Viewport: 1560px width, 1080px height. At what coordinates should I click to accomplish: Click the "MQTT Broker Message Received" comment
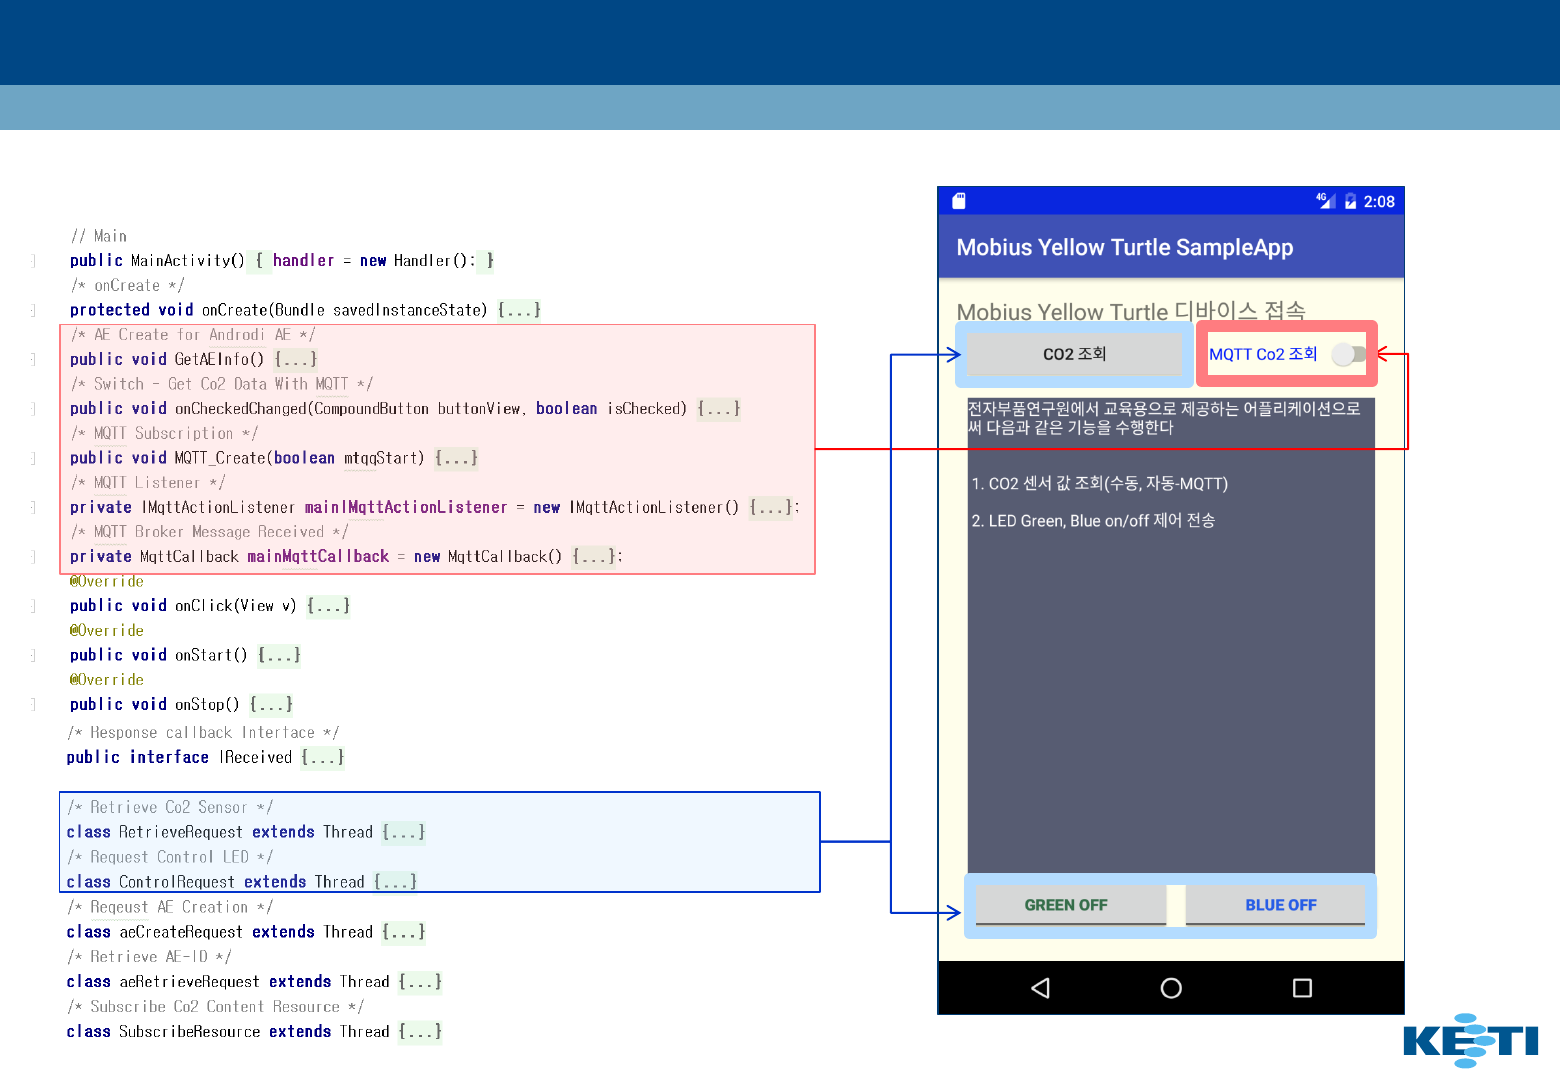(x=210, y=532)
